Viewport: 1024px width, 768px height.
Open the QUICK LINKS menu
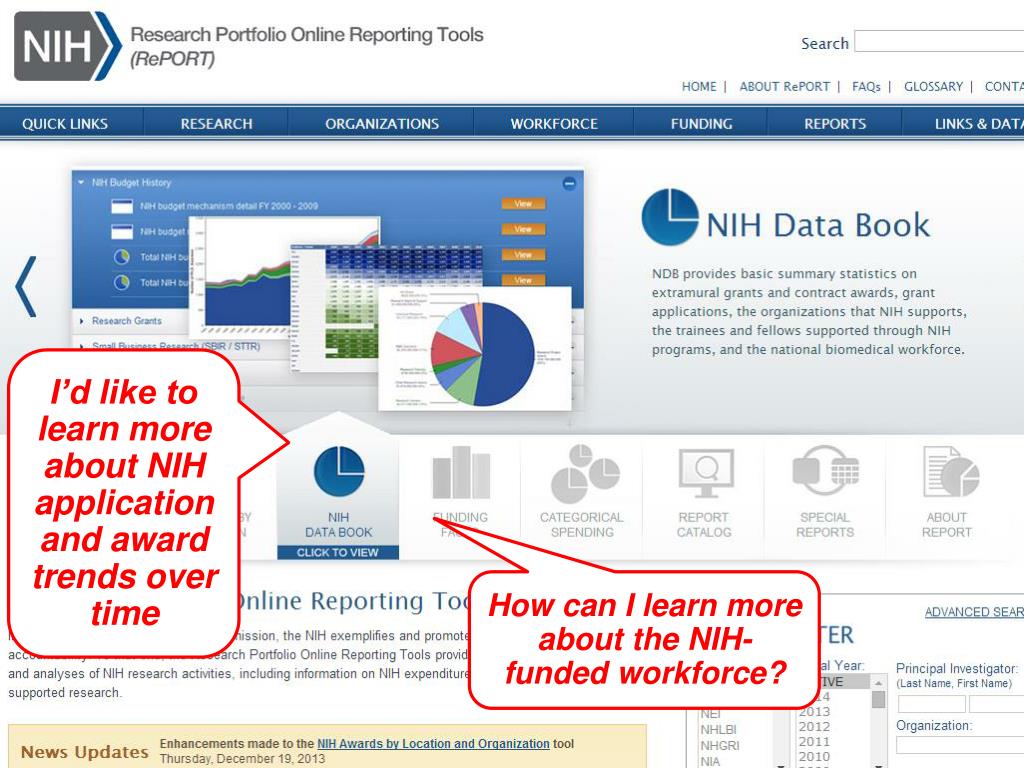(65, 123)
